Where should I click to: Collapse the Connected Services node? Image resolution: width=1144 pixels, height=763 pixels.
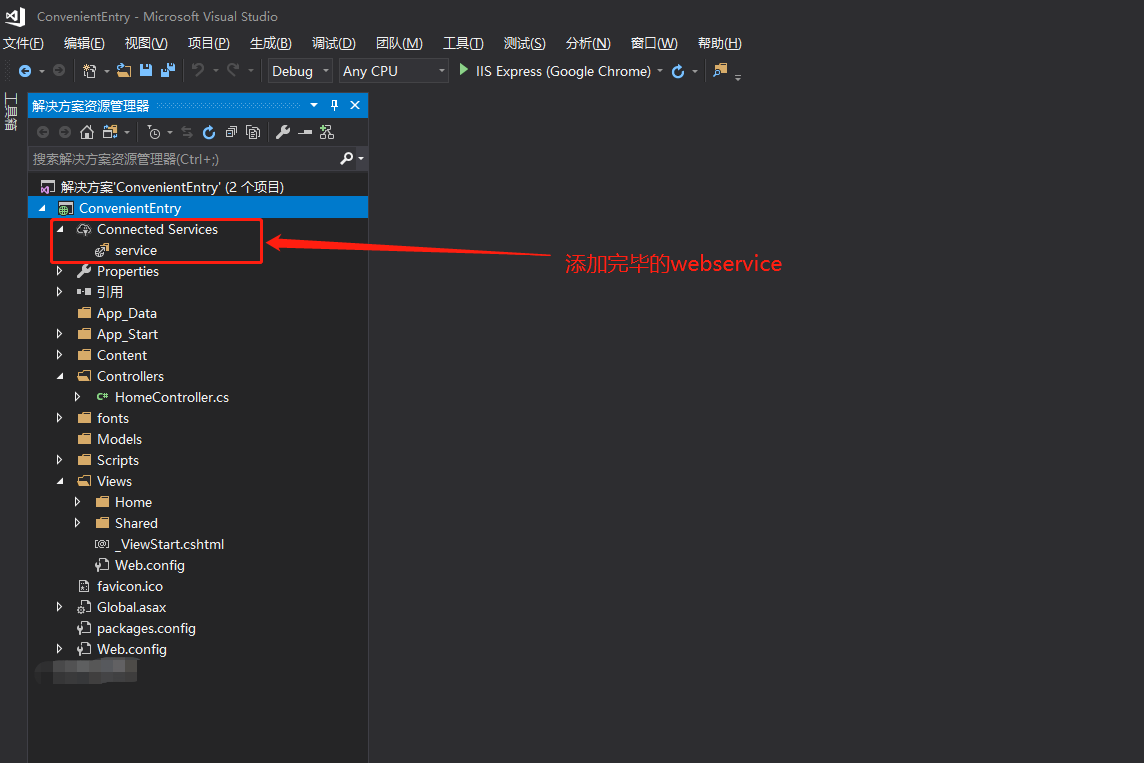coord(60,229)
